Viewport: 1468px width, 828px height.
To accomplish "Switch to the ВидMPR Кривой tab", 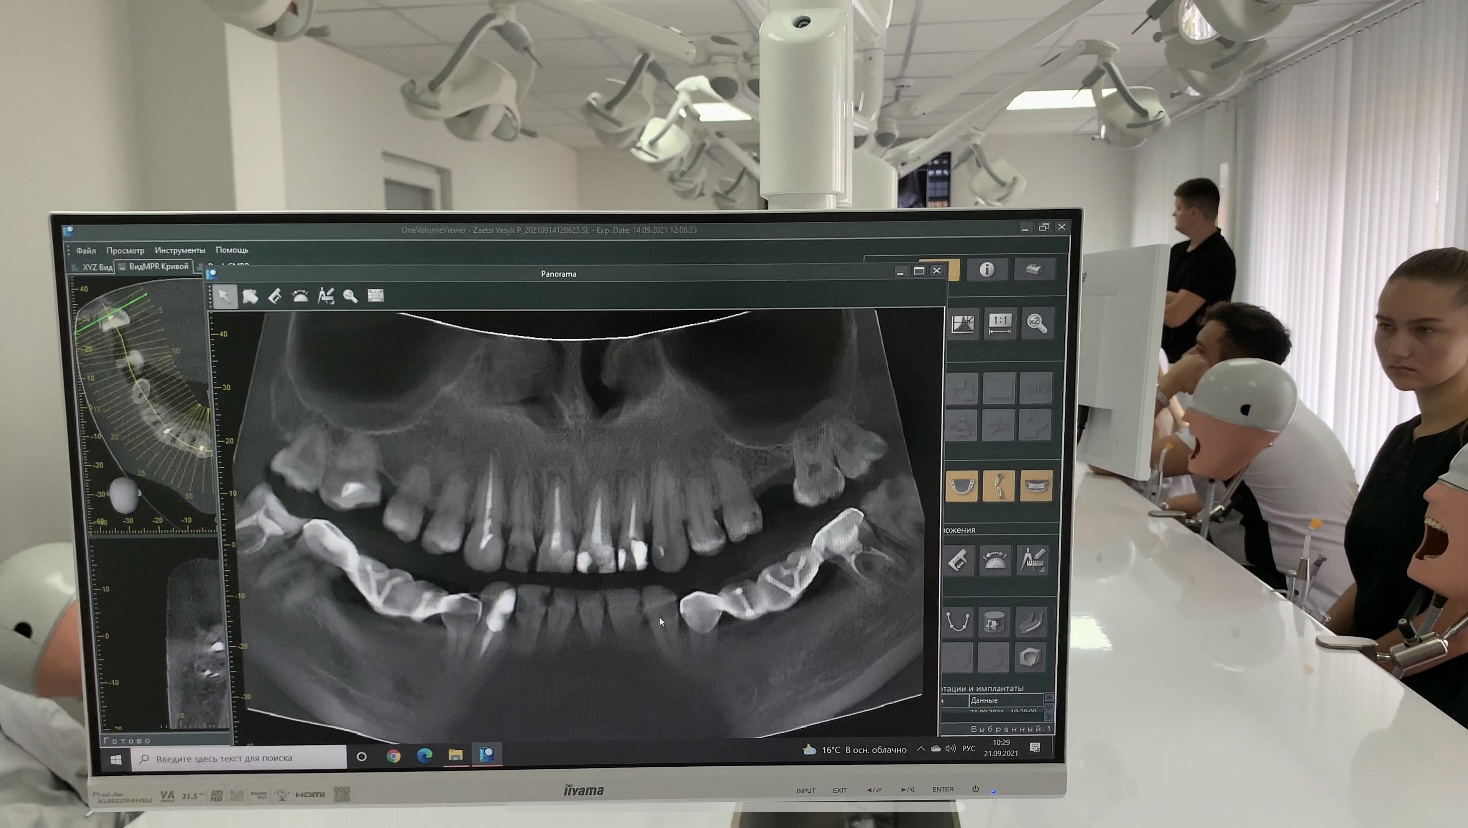I will pos(154,267).
